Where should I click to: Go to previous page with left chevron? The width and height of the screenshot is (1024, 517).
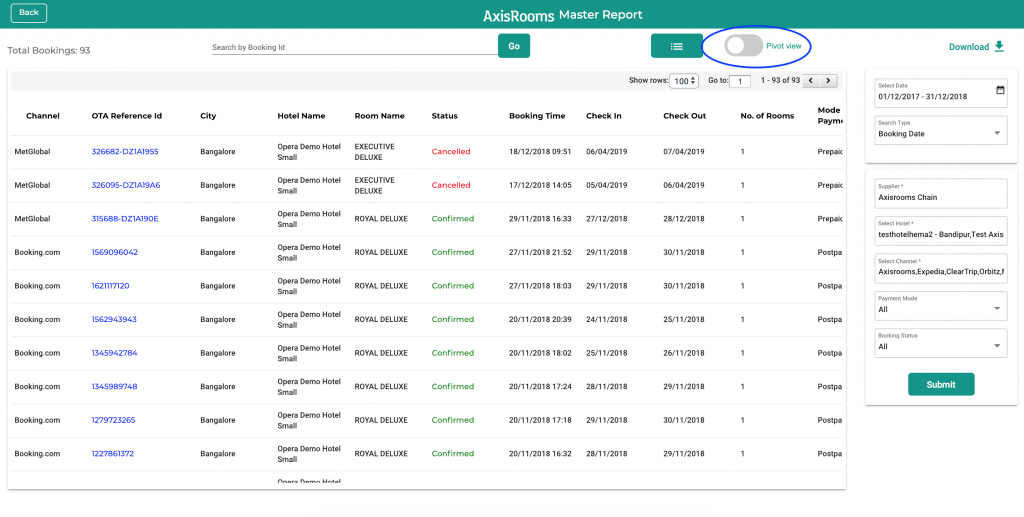(811, 81)
